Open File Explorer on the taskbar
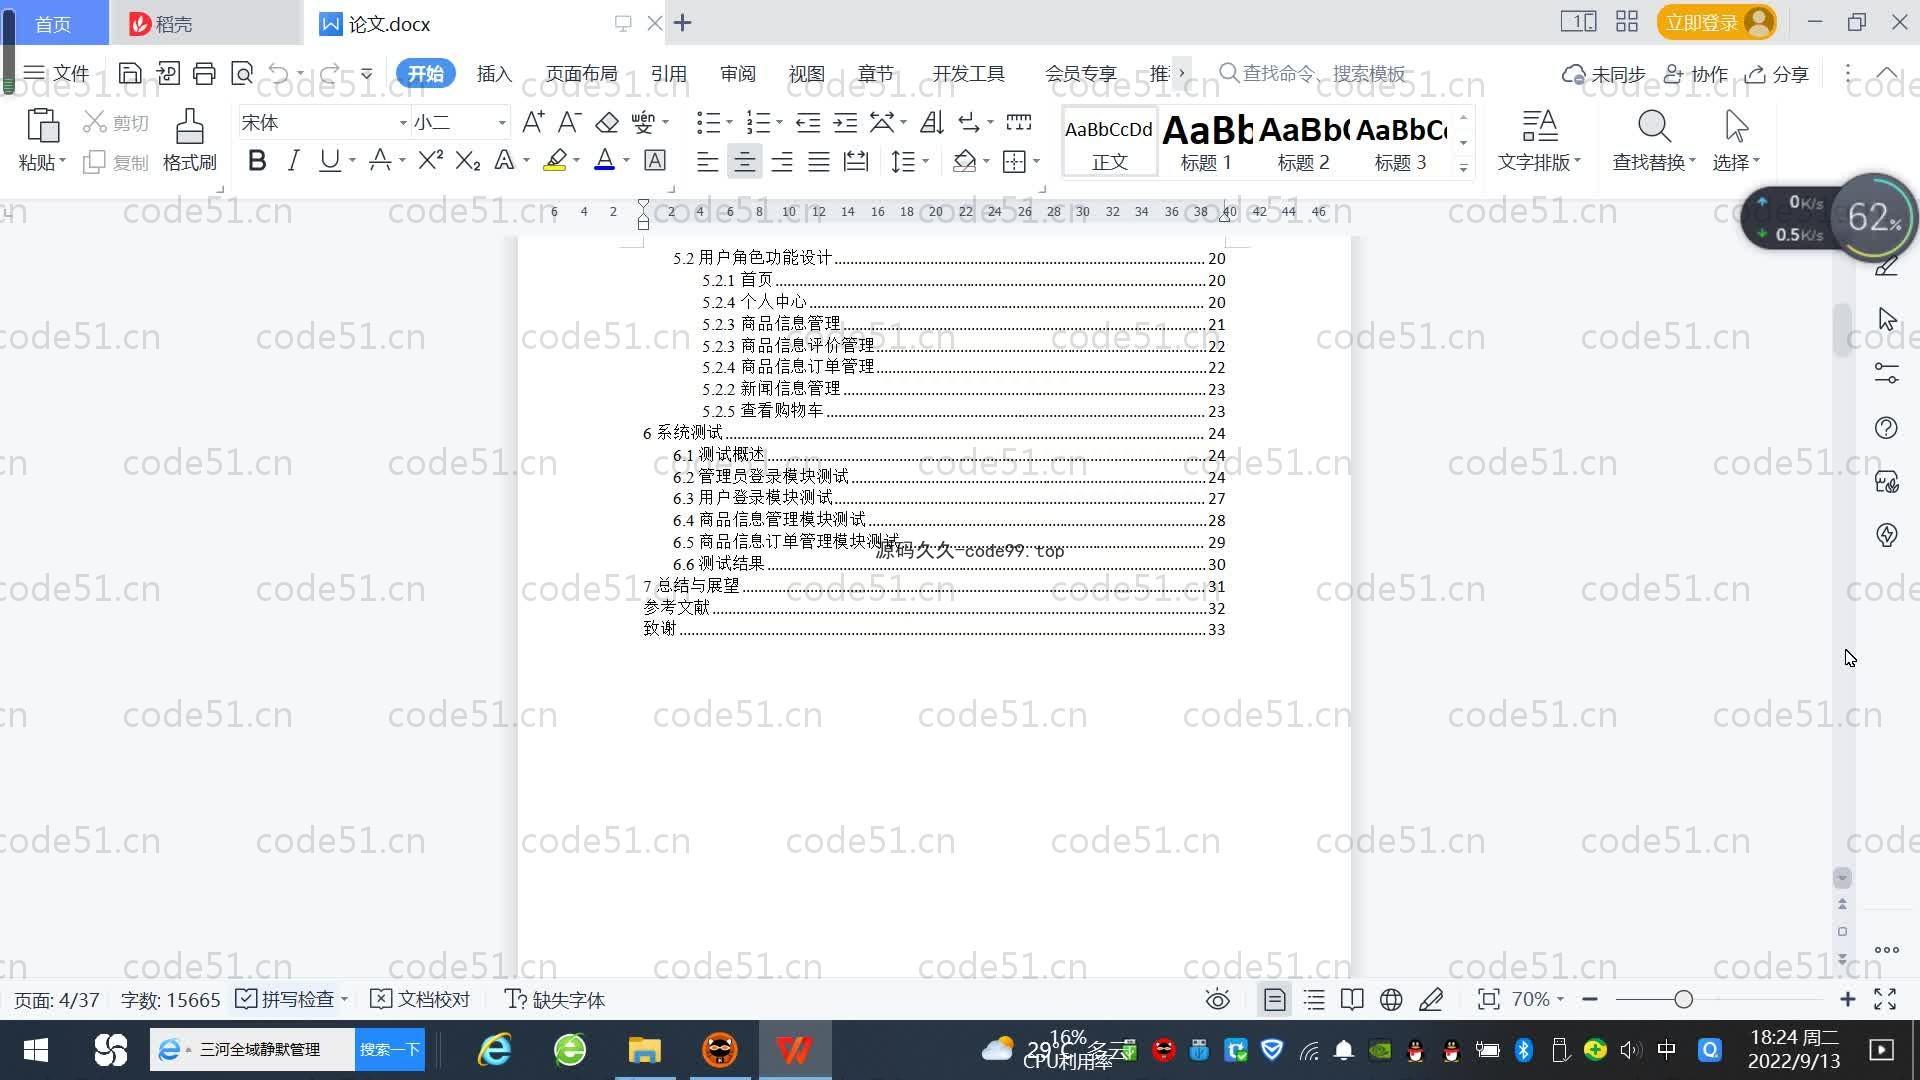This screenshot has height=1080, width=1920. point(645,1049)
